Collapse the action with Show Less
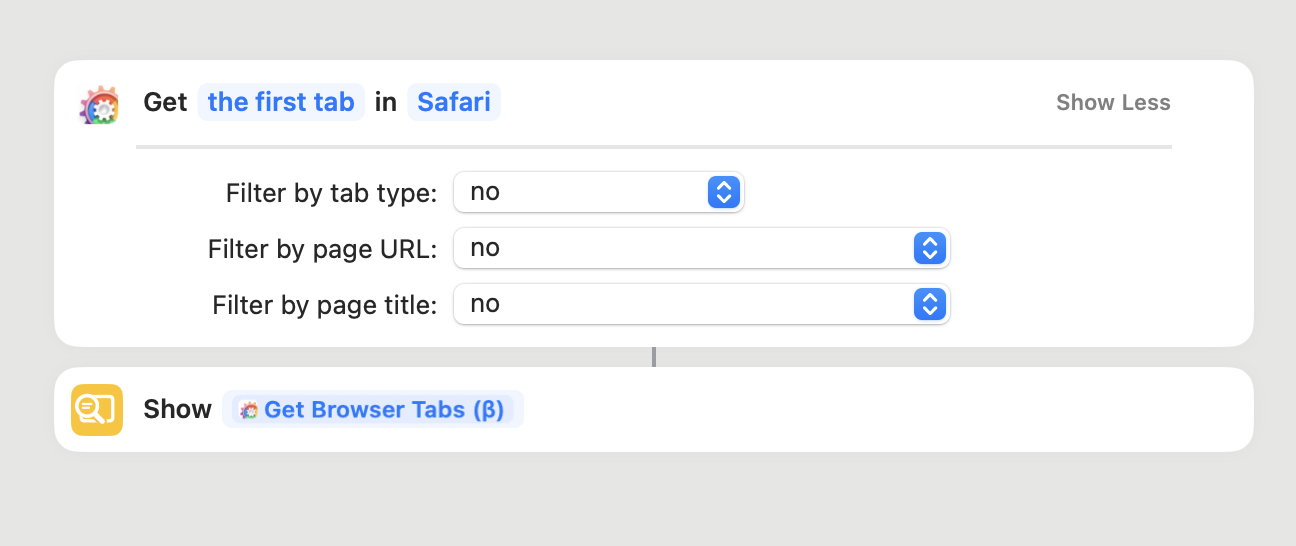Image resolution: width=1296 pixels, height=546 pixels. [x=1113, y=103]
